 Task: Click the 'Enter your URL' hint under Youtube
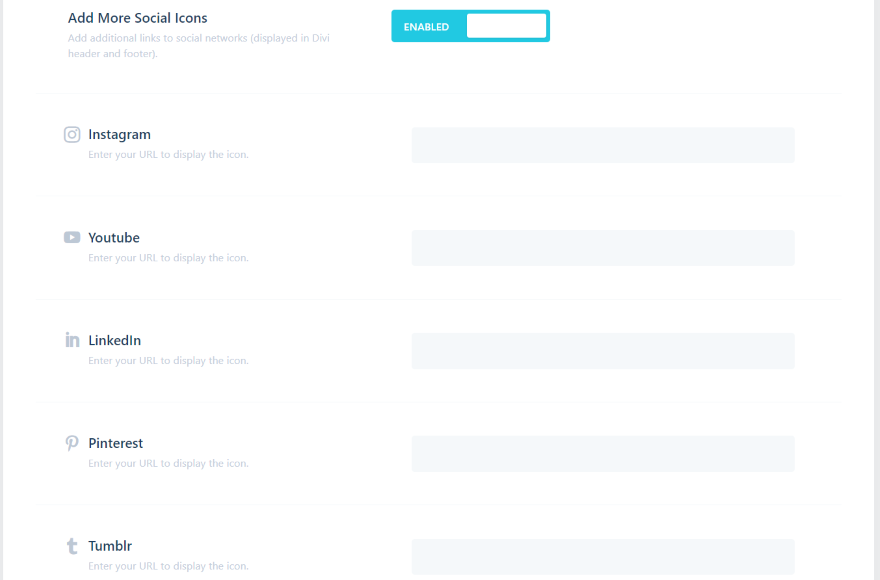(168, 258)
